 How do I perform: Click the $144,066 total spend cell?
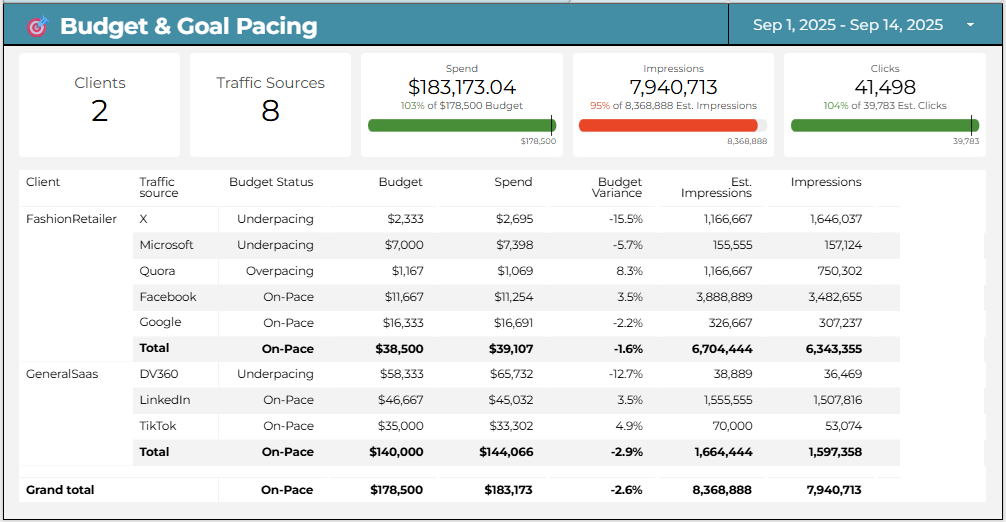[506, 452]
